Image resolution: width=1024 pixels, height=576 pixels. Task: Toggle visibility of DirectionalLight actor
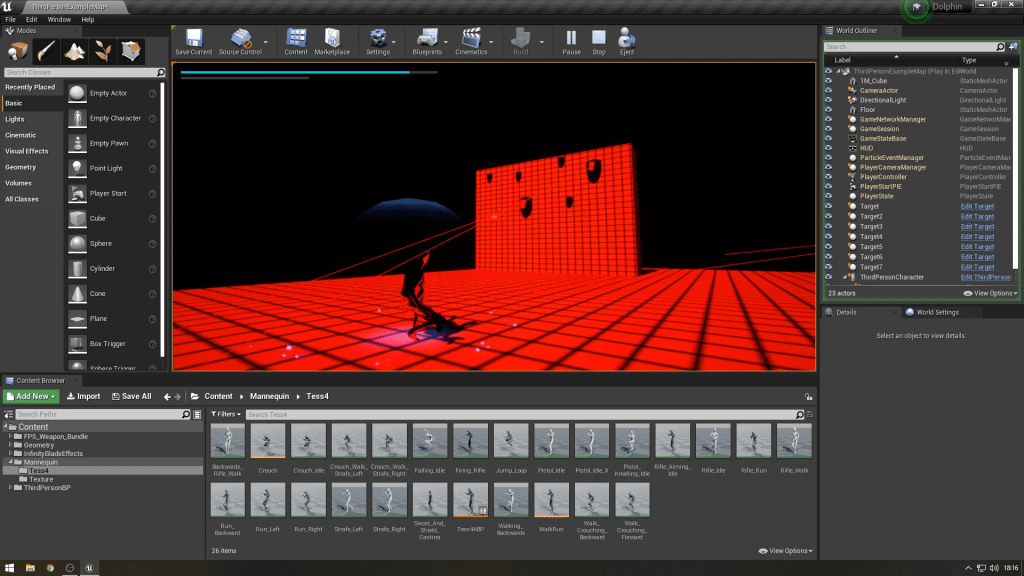coord(828,100)
